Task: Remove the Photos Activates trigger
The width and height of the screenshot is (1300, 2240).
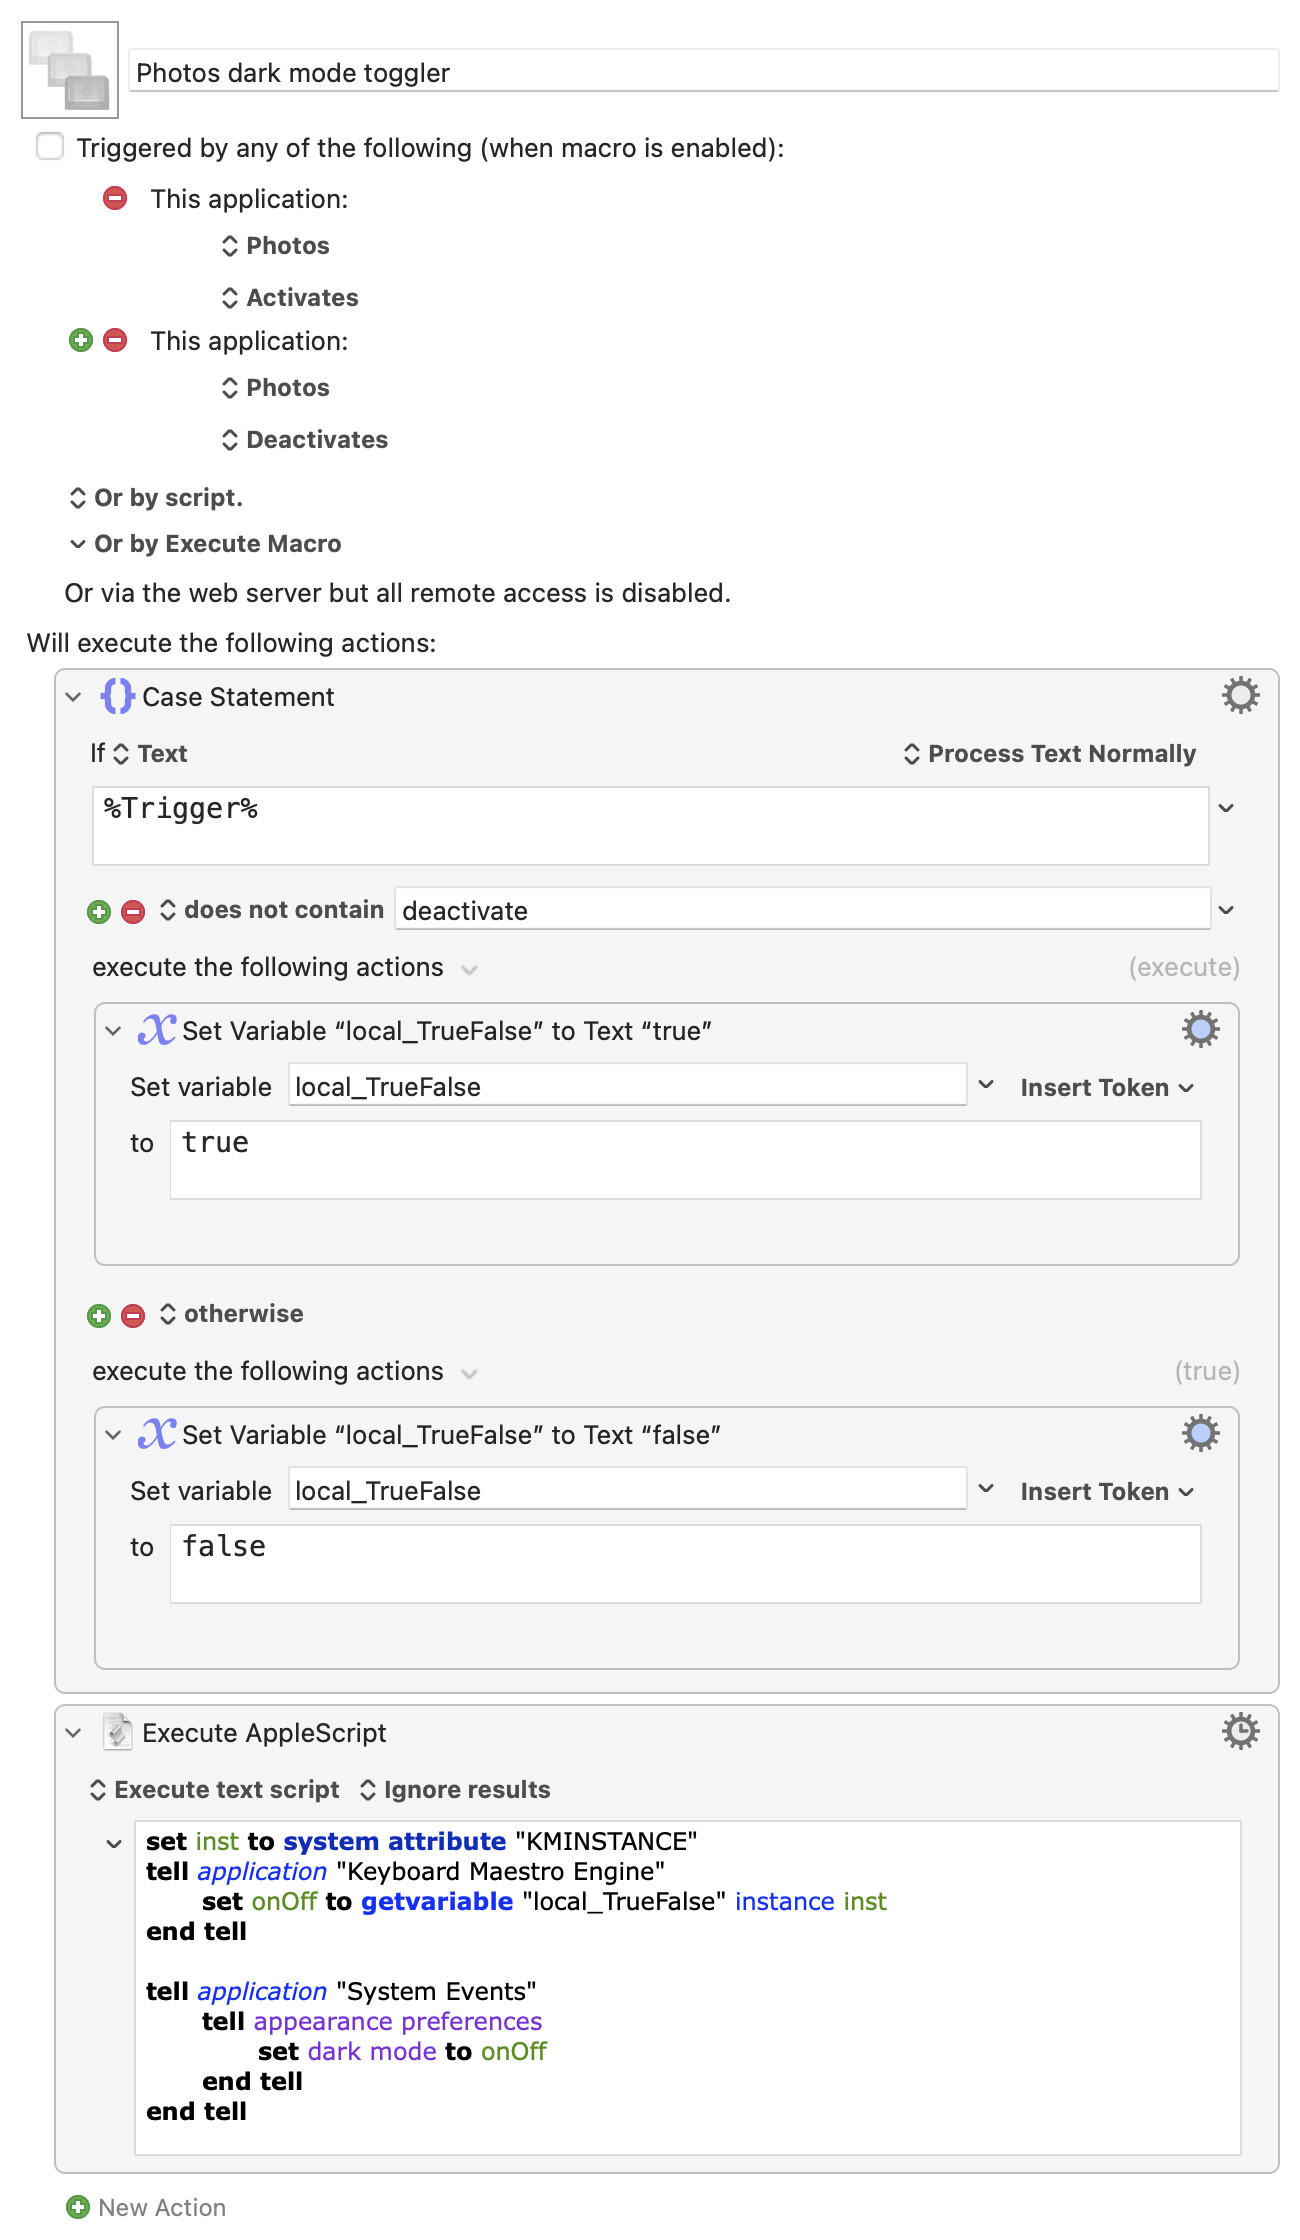Action: (115, 198)
